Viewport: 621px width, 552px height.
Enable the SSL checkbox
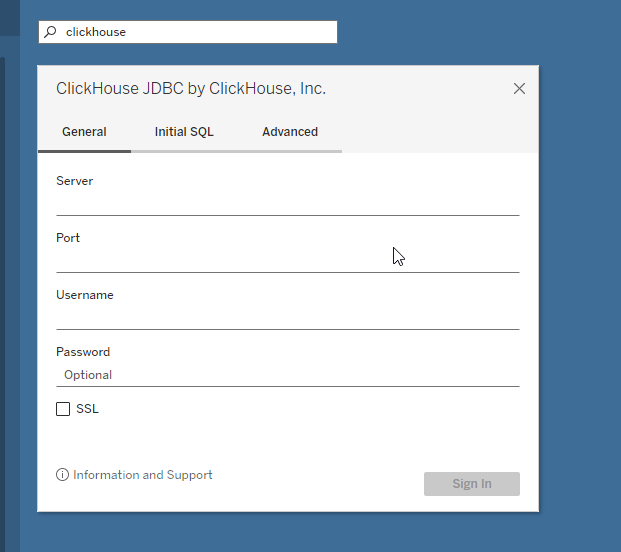coord(63,409)
